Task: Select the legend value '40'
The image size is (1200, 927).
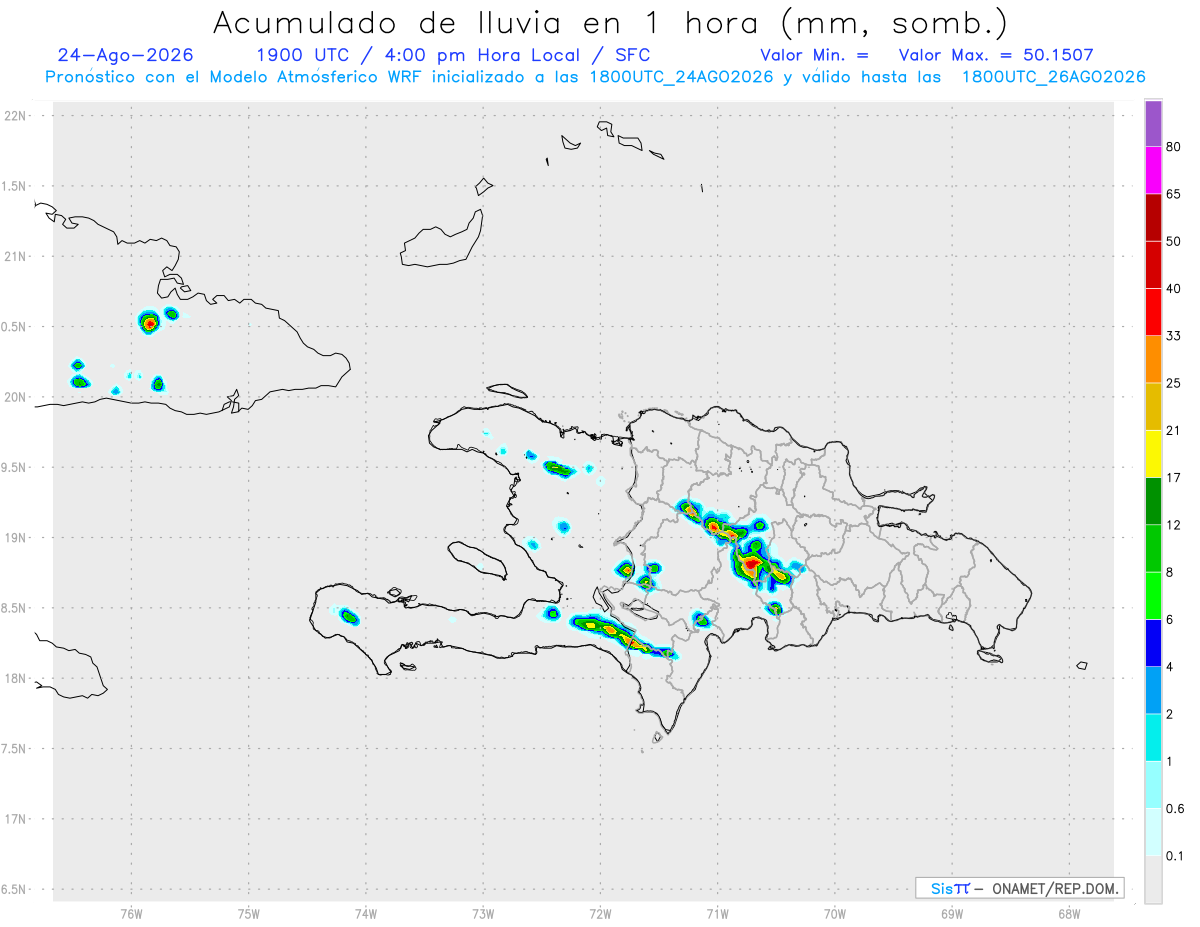Action: tap(1174, 289)
